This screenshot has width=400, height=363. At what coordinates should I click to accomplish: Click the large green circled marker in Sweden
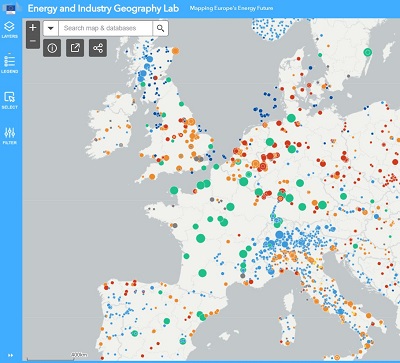click(x=368, y=52)
